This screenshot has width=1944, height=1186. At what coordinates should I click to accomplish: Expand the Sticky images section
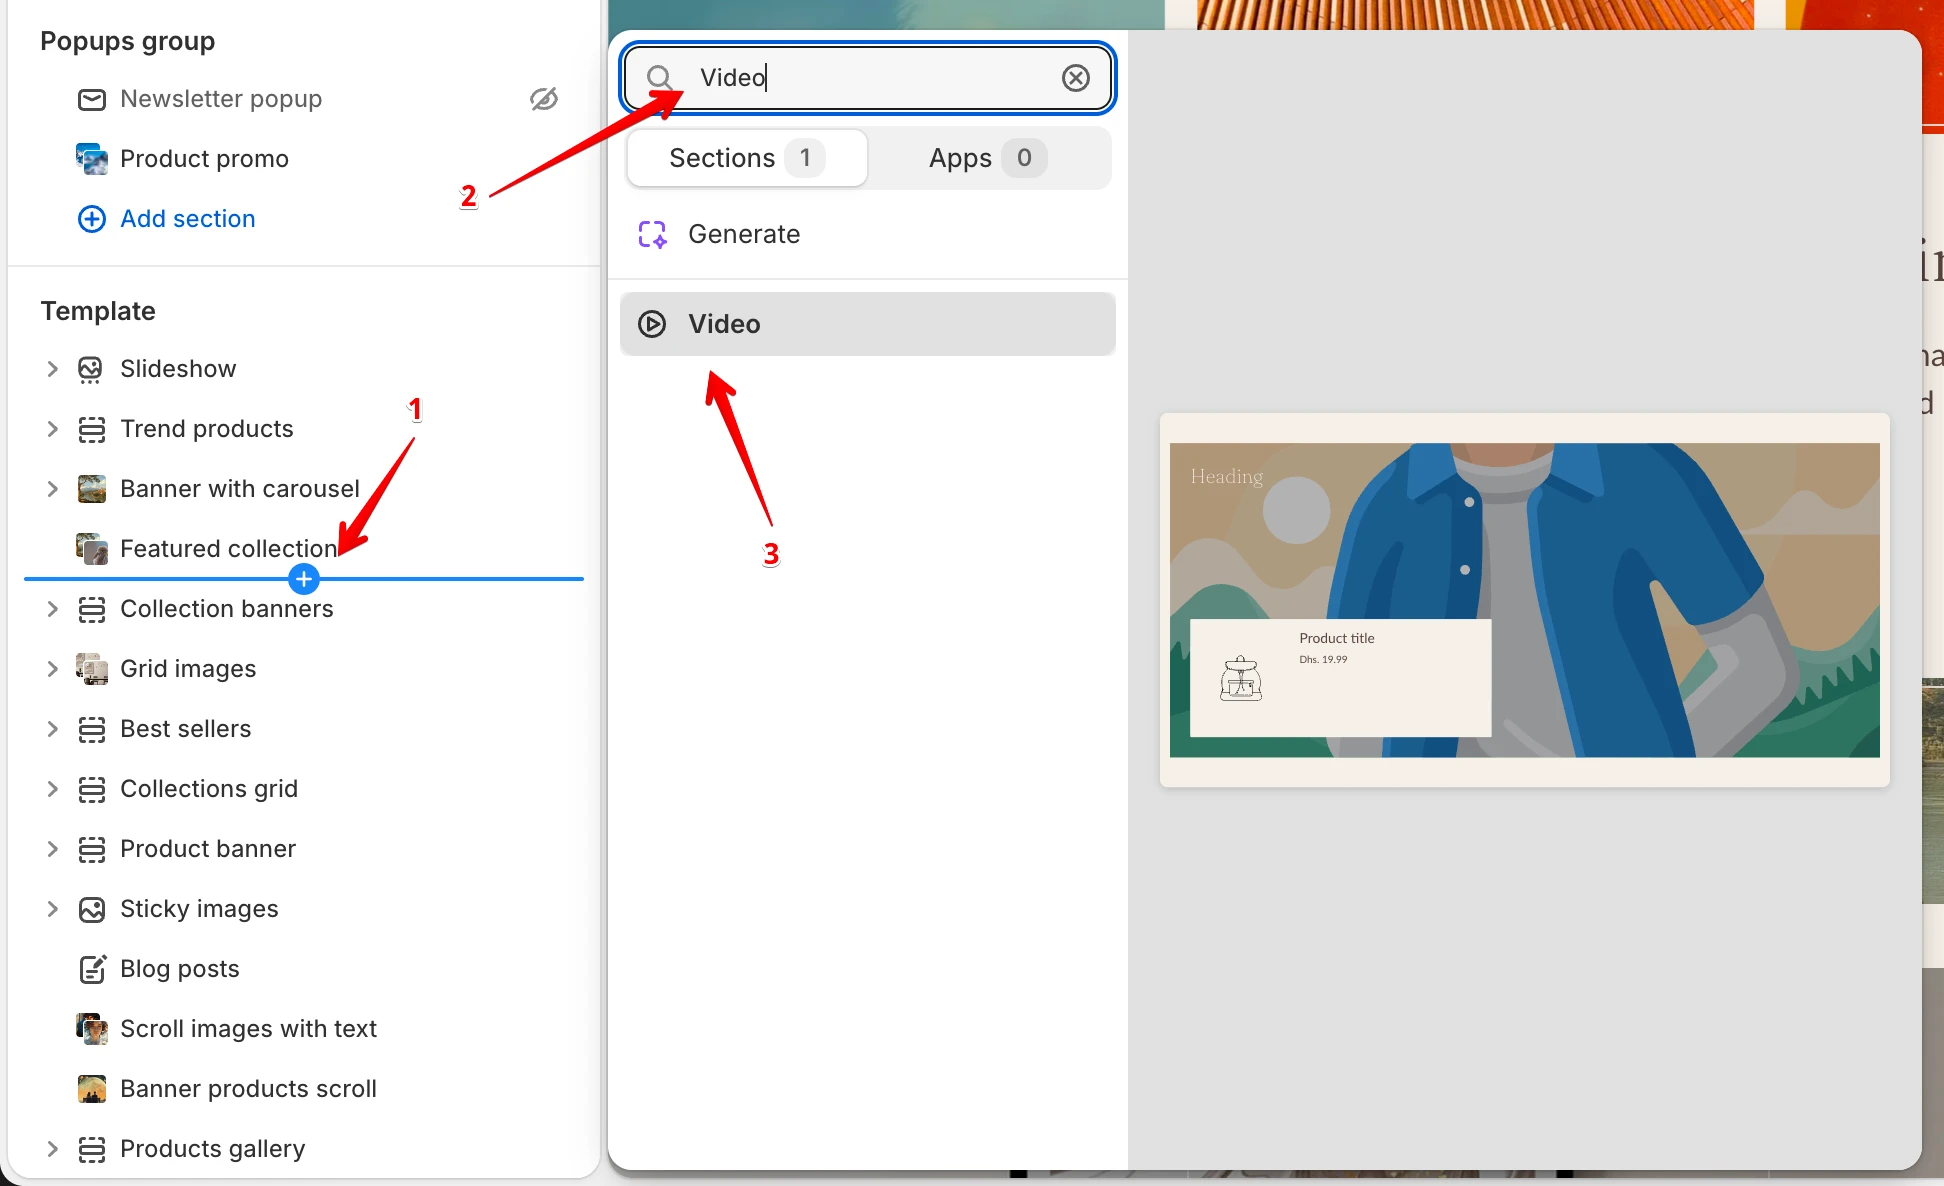[53, 909]
